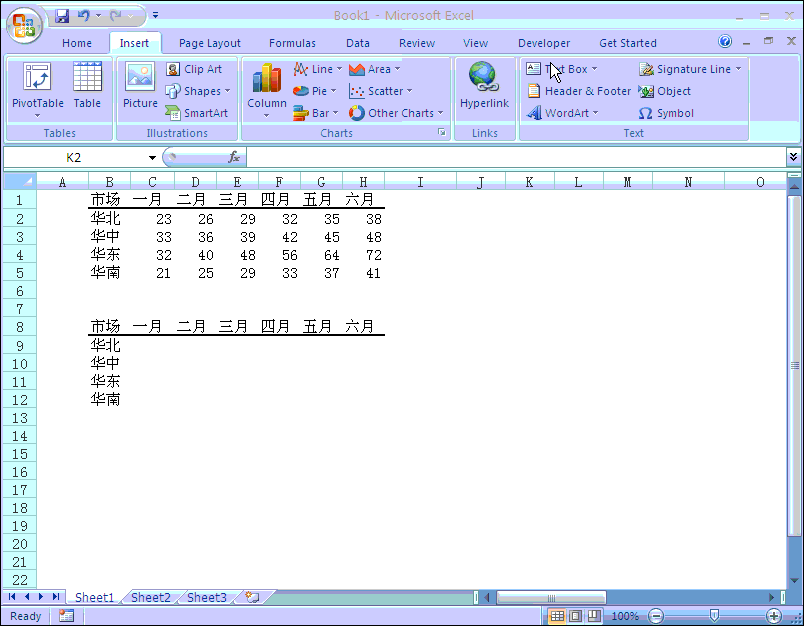Insert a Text Box
This screenshot has height=626, width=804.
tap(561, 69)
